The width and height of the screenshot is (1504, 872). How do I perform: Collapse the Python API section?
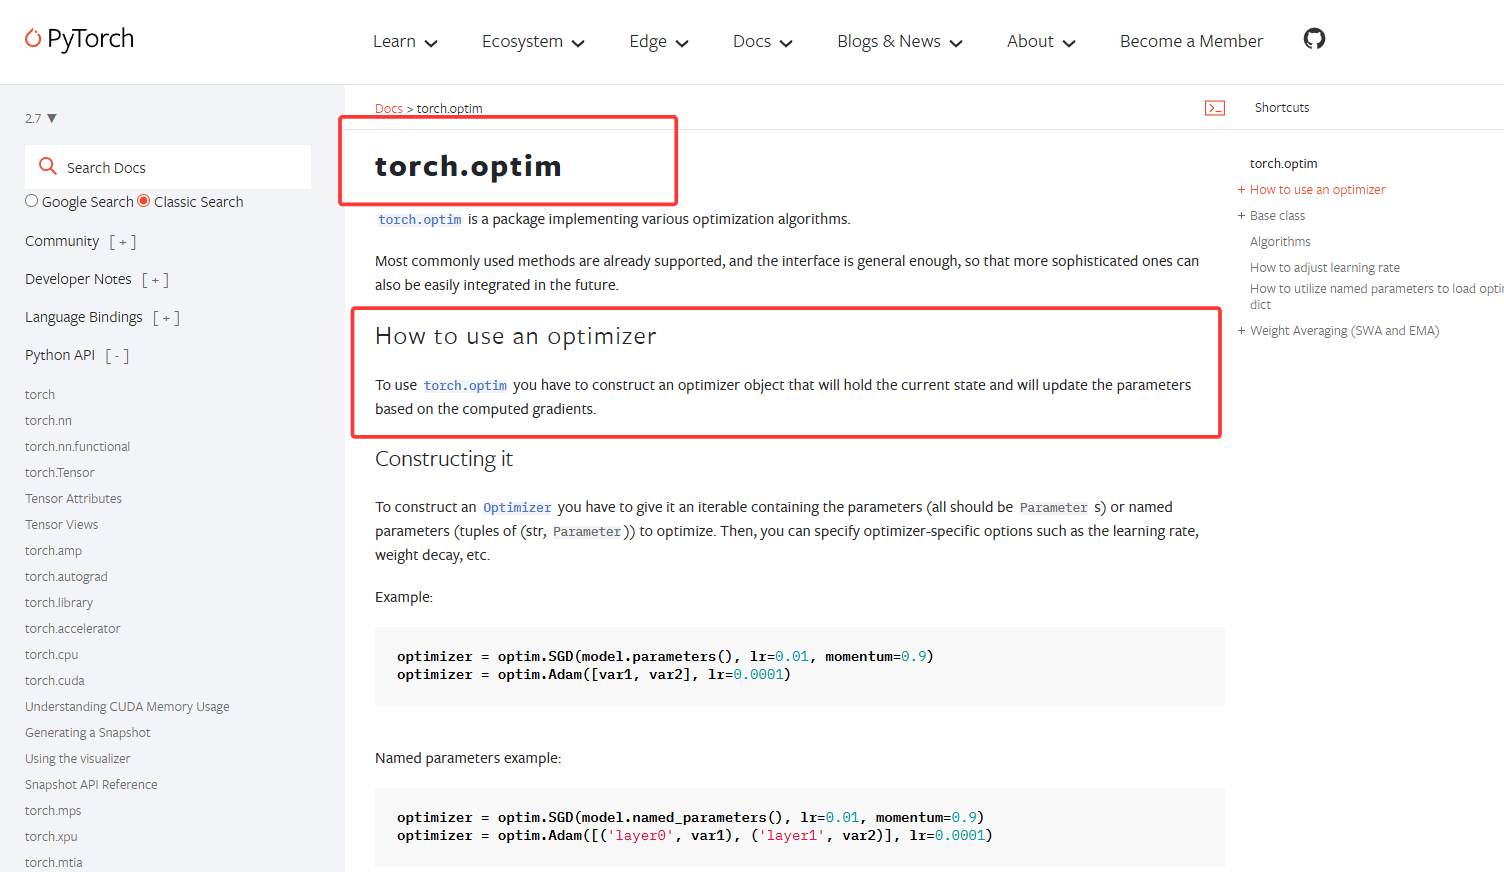pyautogui.click(x=117, y=356)
